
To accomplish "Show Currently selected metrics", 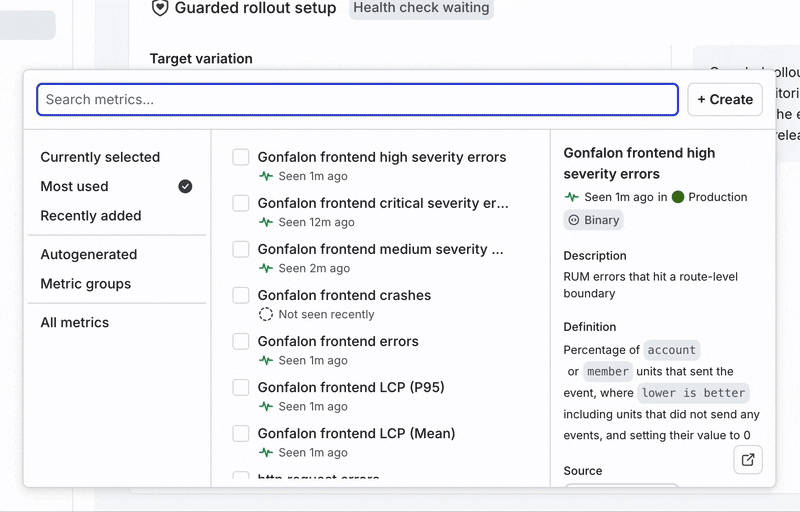I will (x=100, y=157).
